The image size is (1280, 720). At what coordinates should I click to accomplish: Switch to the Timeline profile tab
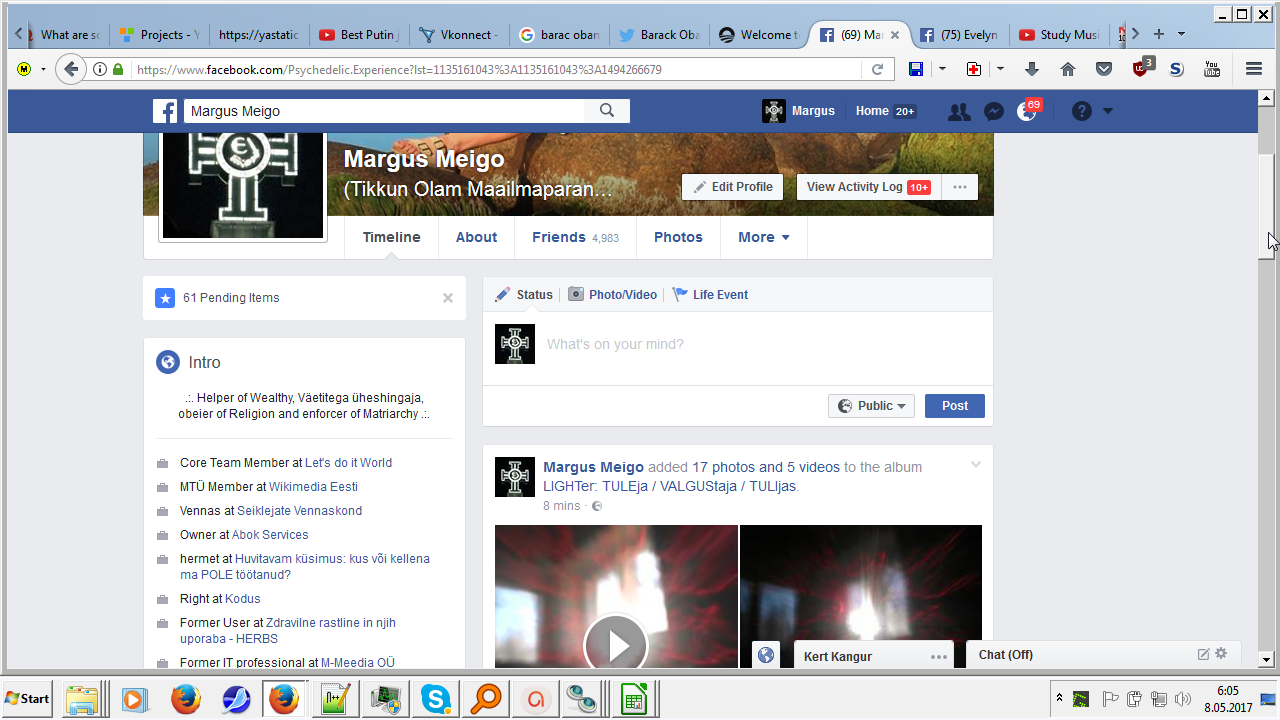(x=392, y=237)
